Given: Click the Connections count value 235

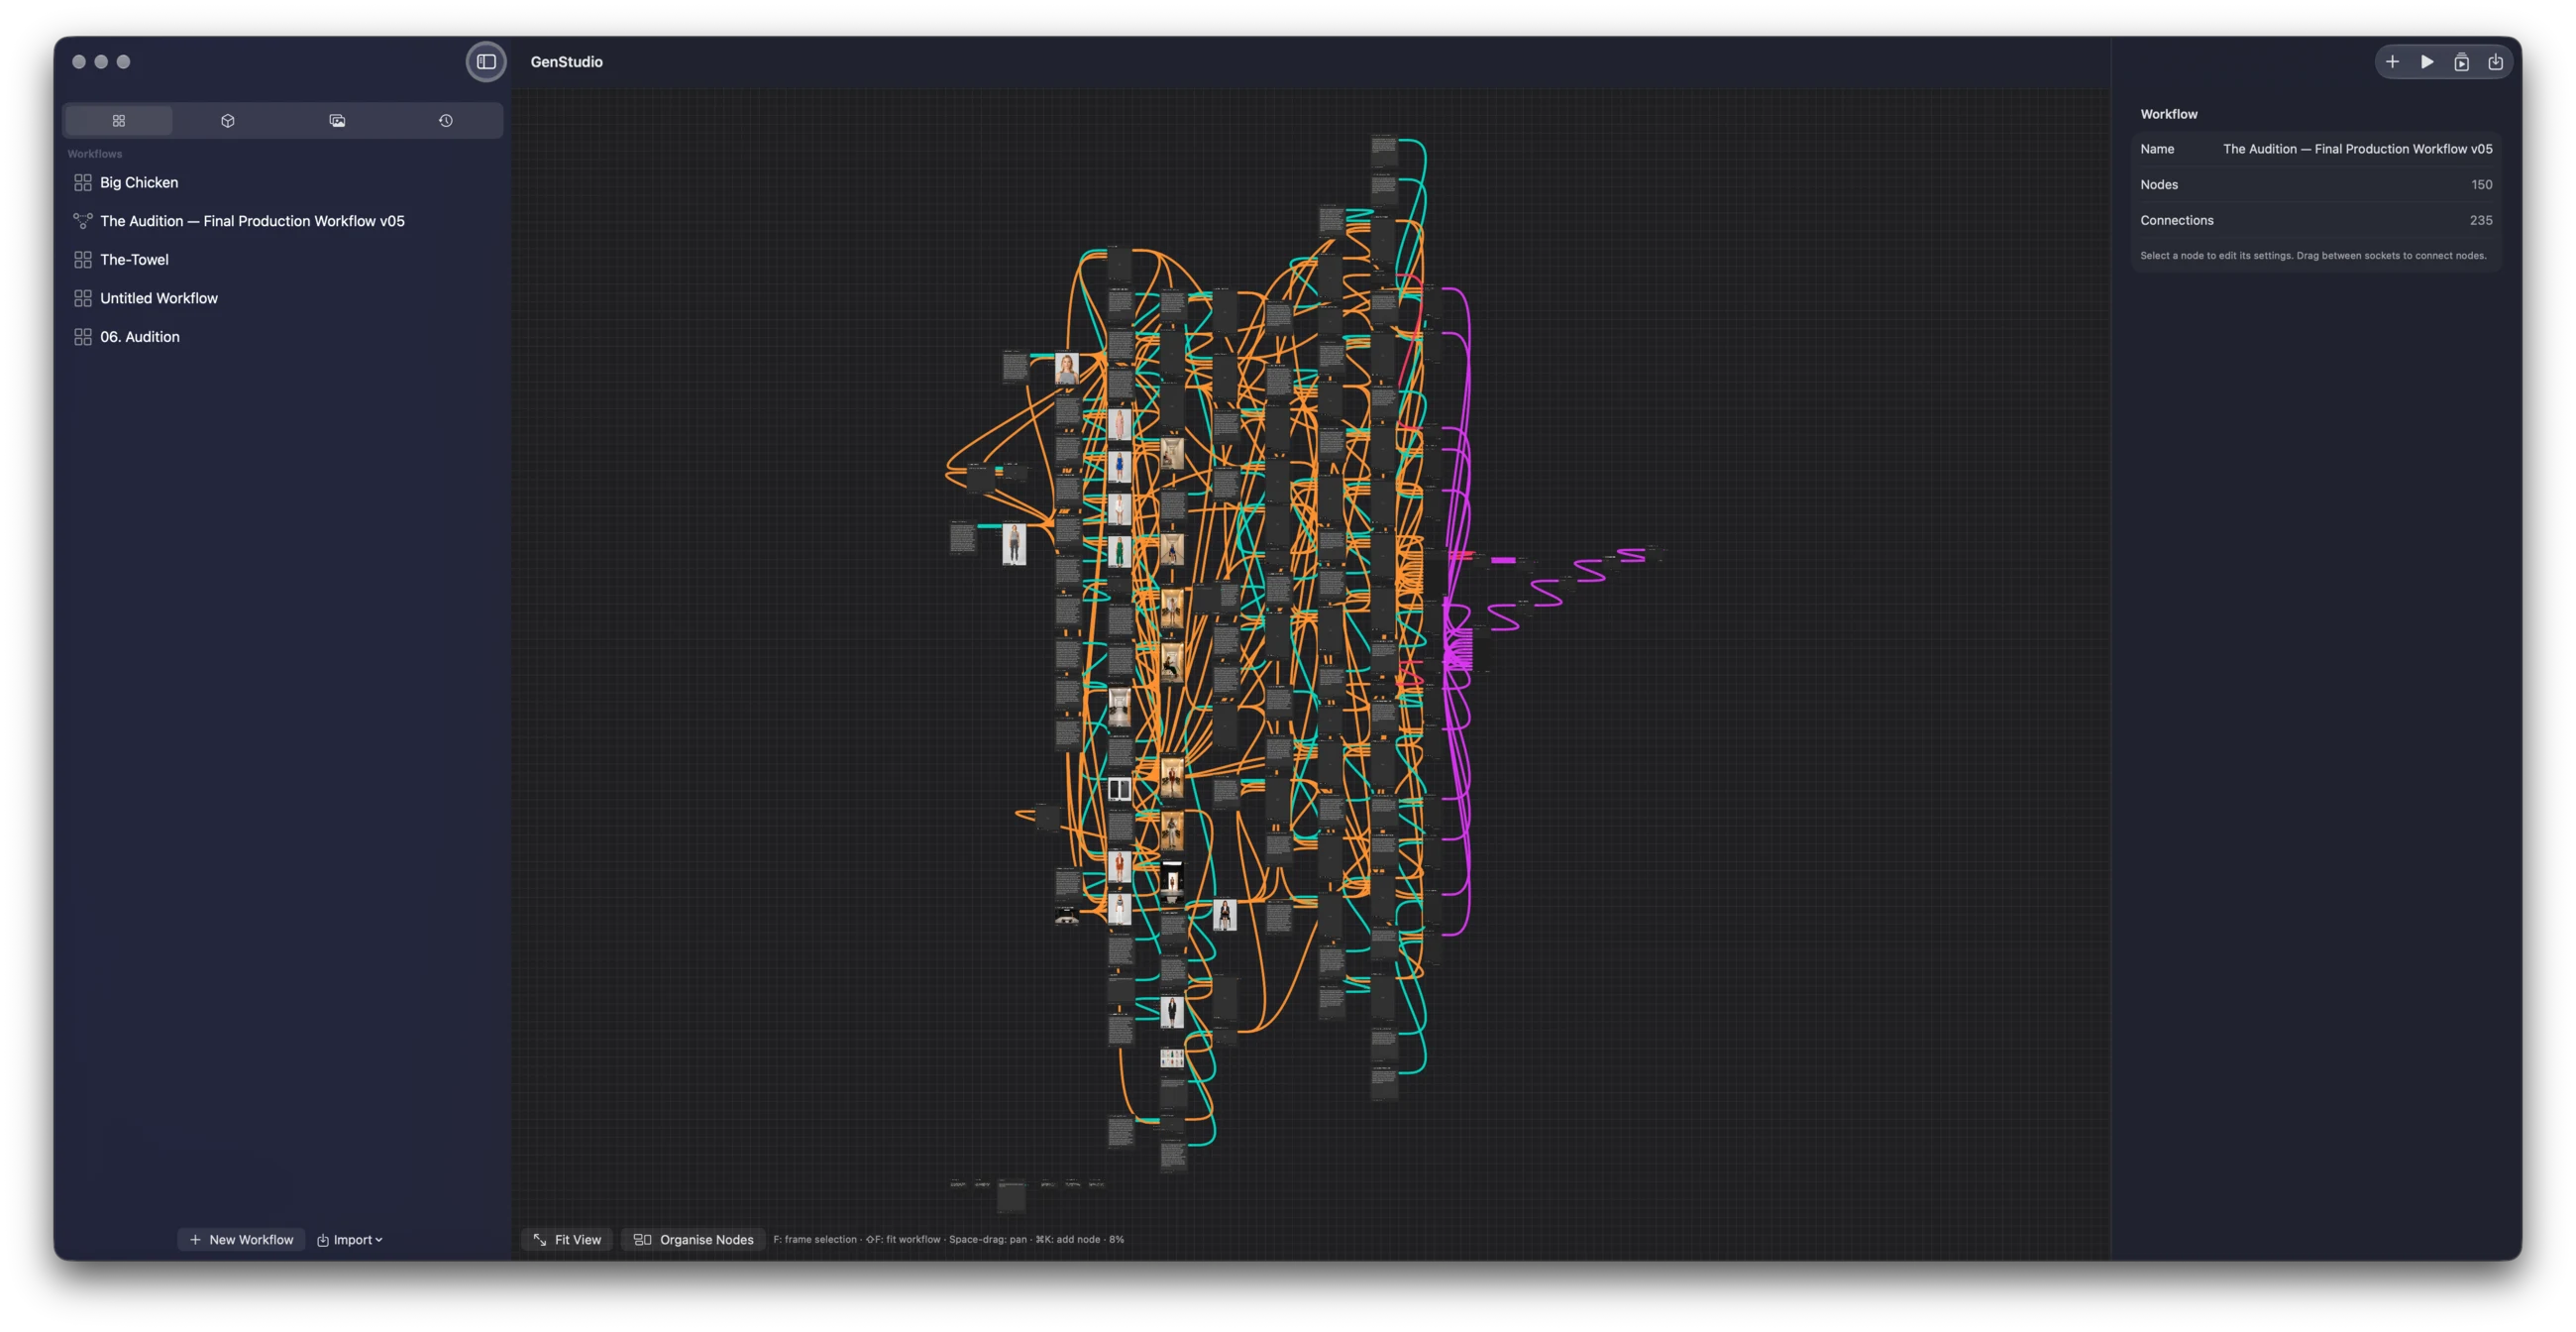Looking at the screenshot, I should [x=2480, y=221].
